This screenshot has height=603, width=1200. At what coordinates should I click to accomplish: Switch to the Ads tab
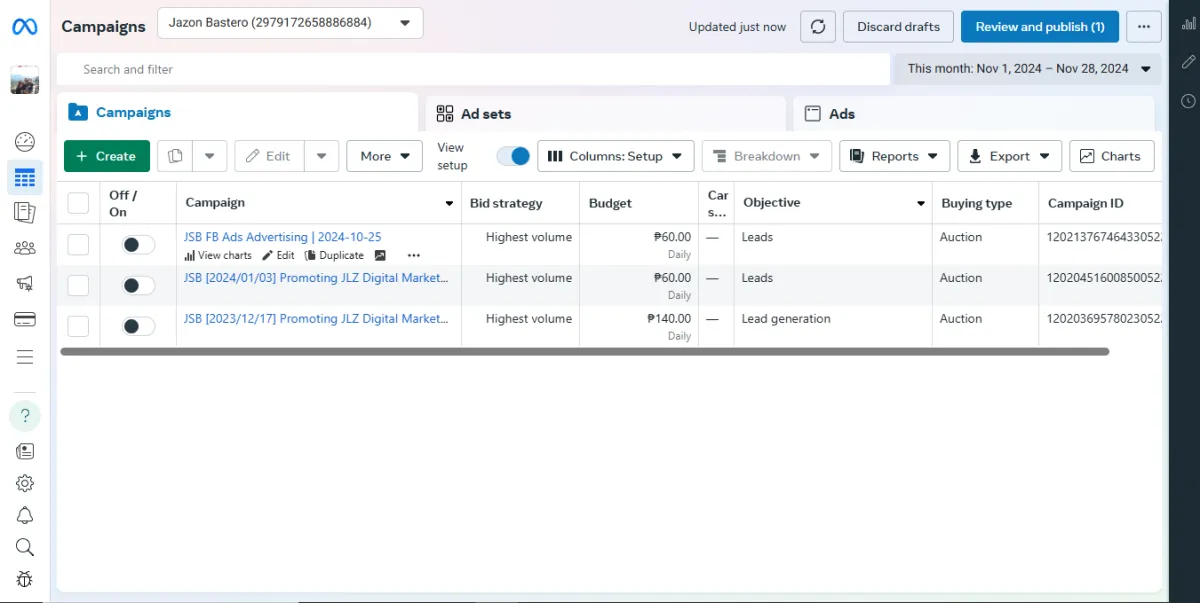973,114
